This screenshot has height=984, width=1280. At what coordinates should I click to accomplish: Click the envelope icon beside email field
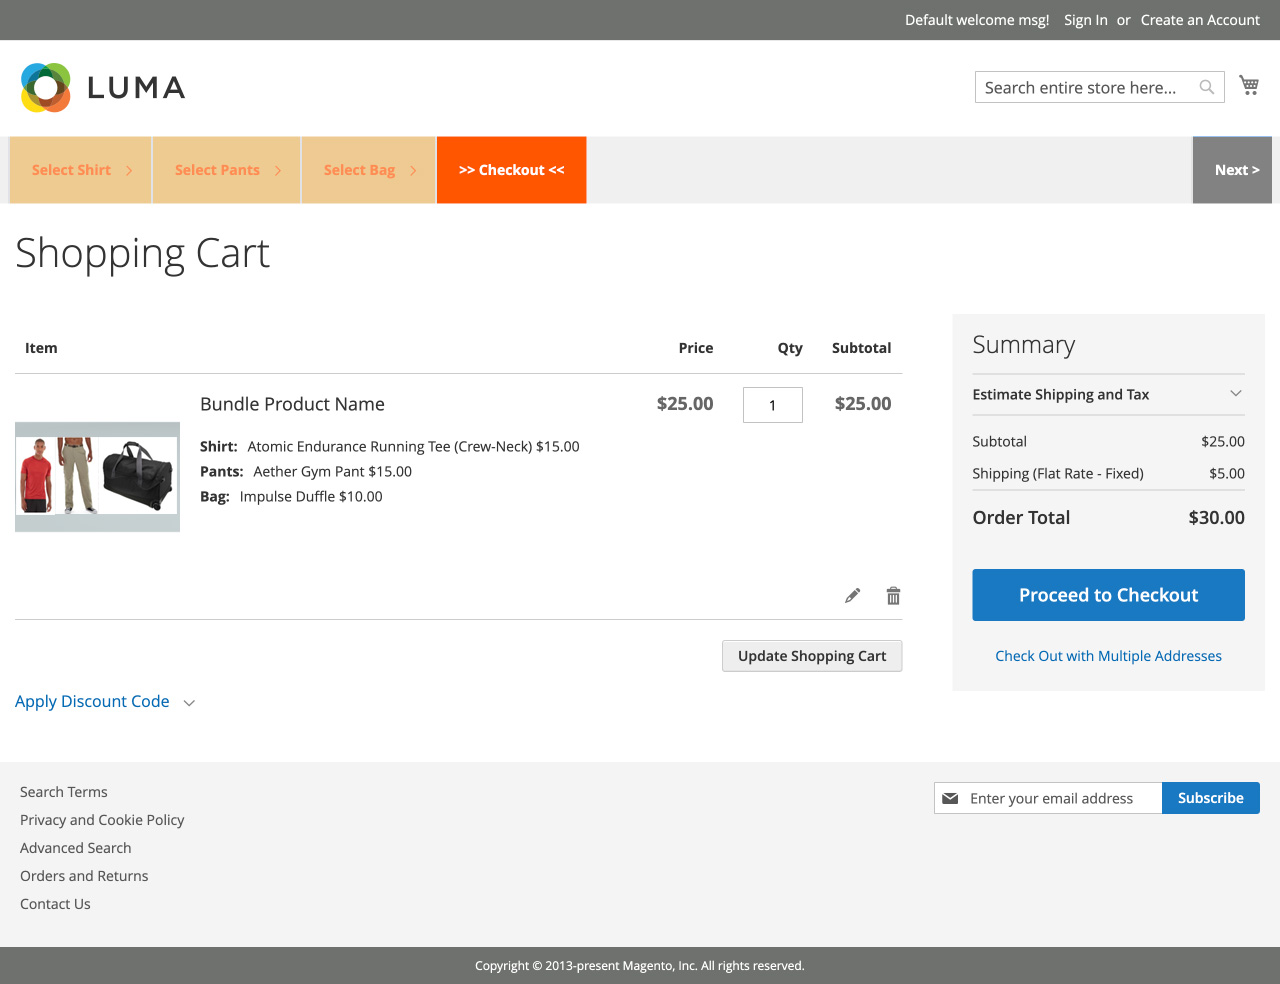[x=950, y=798]
